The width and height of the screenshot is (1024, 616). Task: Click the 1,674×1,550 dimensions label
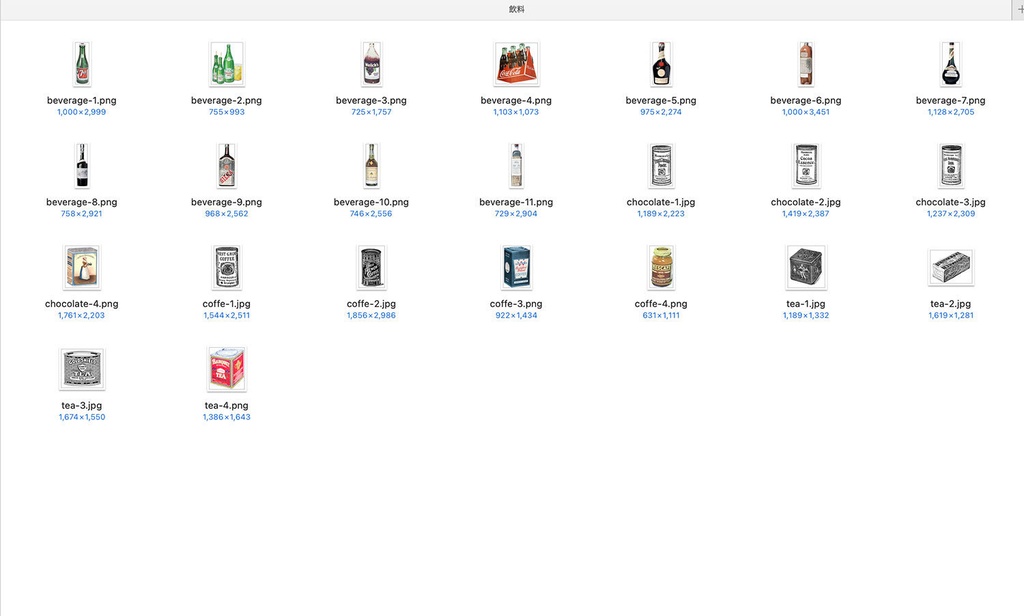pos(82,417)
